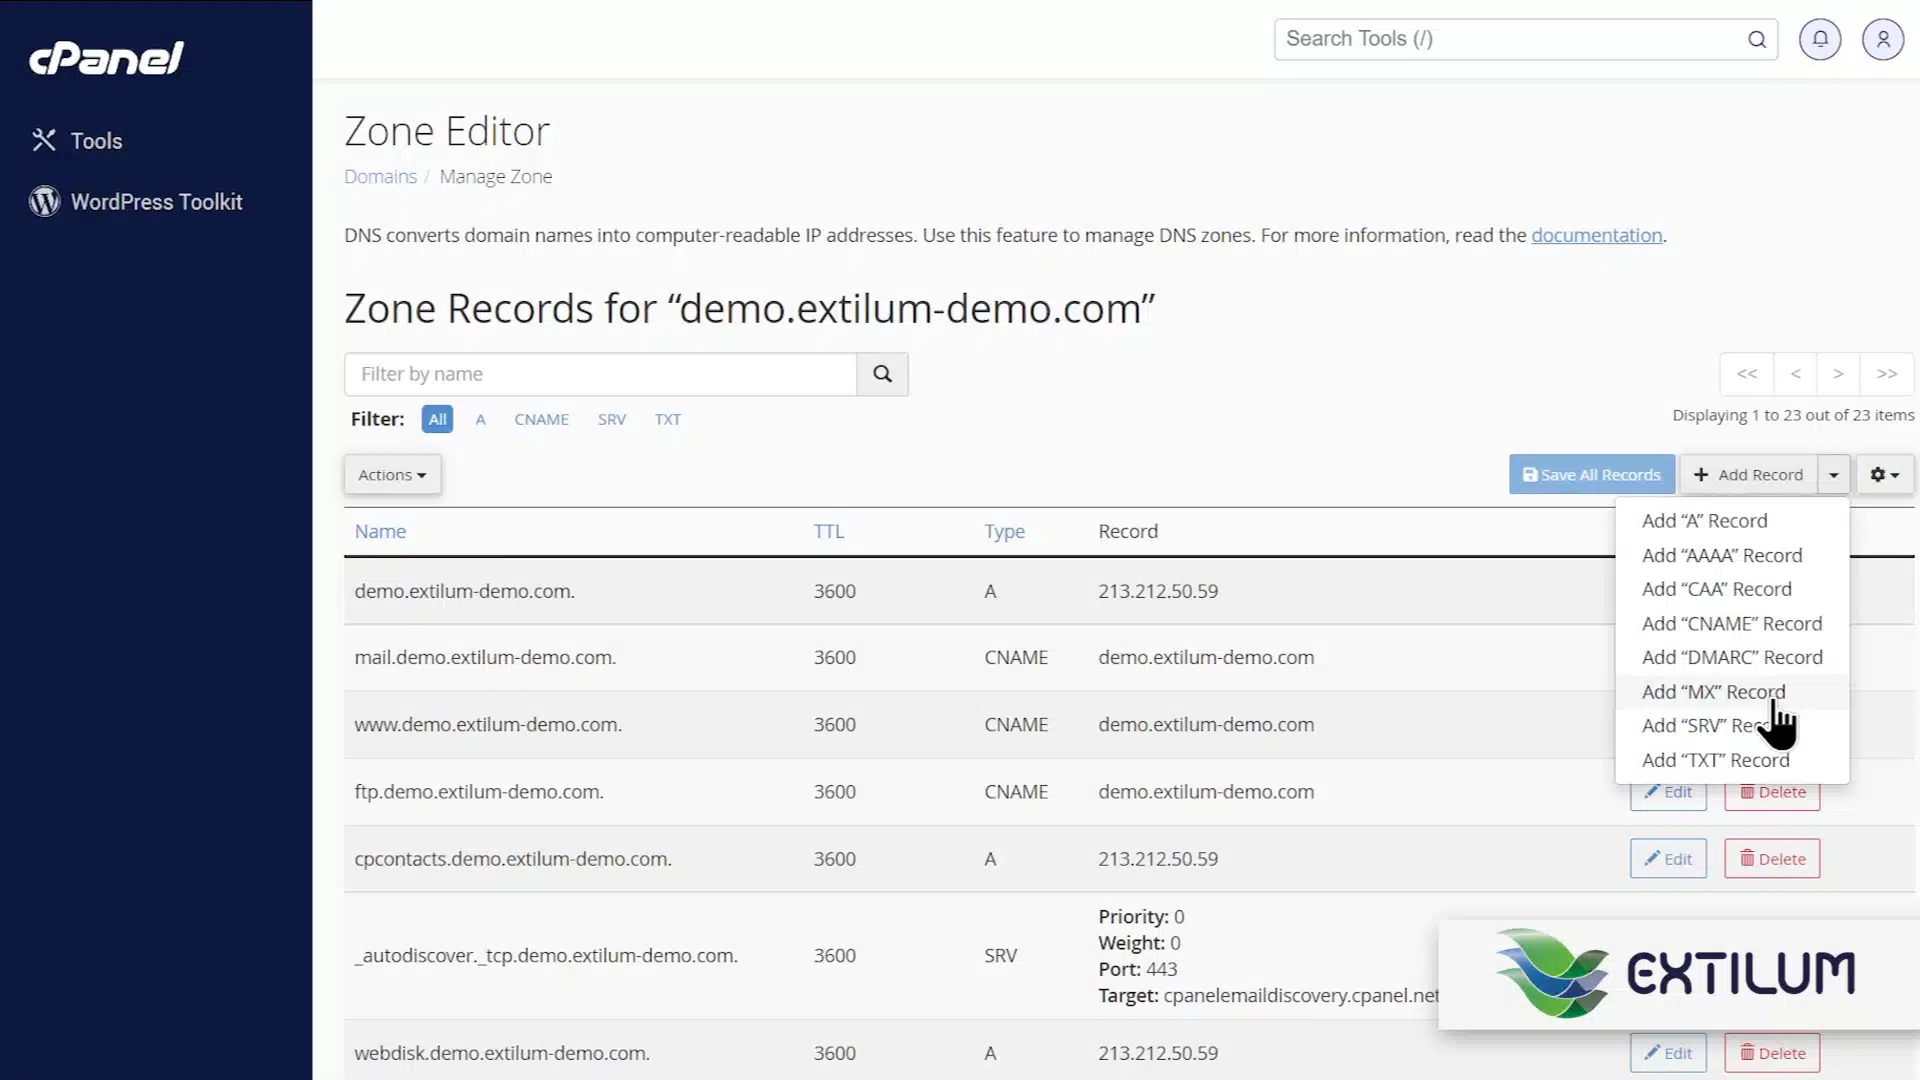This screenshot has width=1920, height=1080.
Task: Edit the cpcontacts.demo.extilum-demo.com record
Action: (x=1668, y=859)
